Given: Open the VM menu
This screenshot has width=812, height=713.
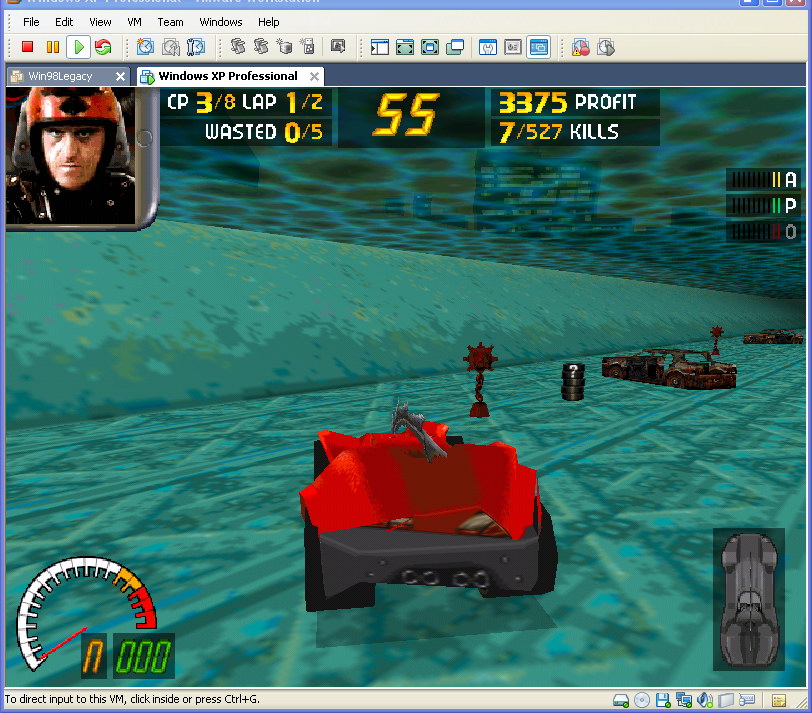Looking at the screenshot, I should coord(135,22).
